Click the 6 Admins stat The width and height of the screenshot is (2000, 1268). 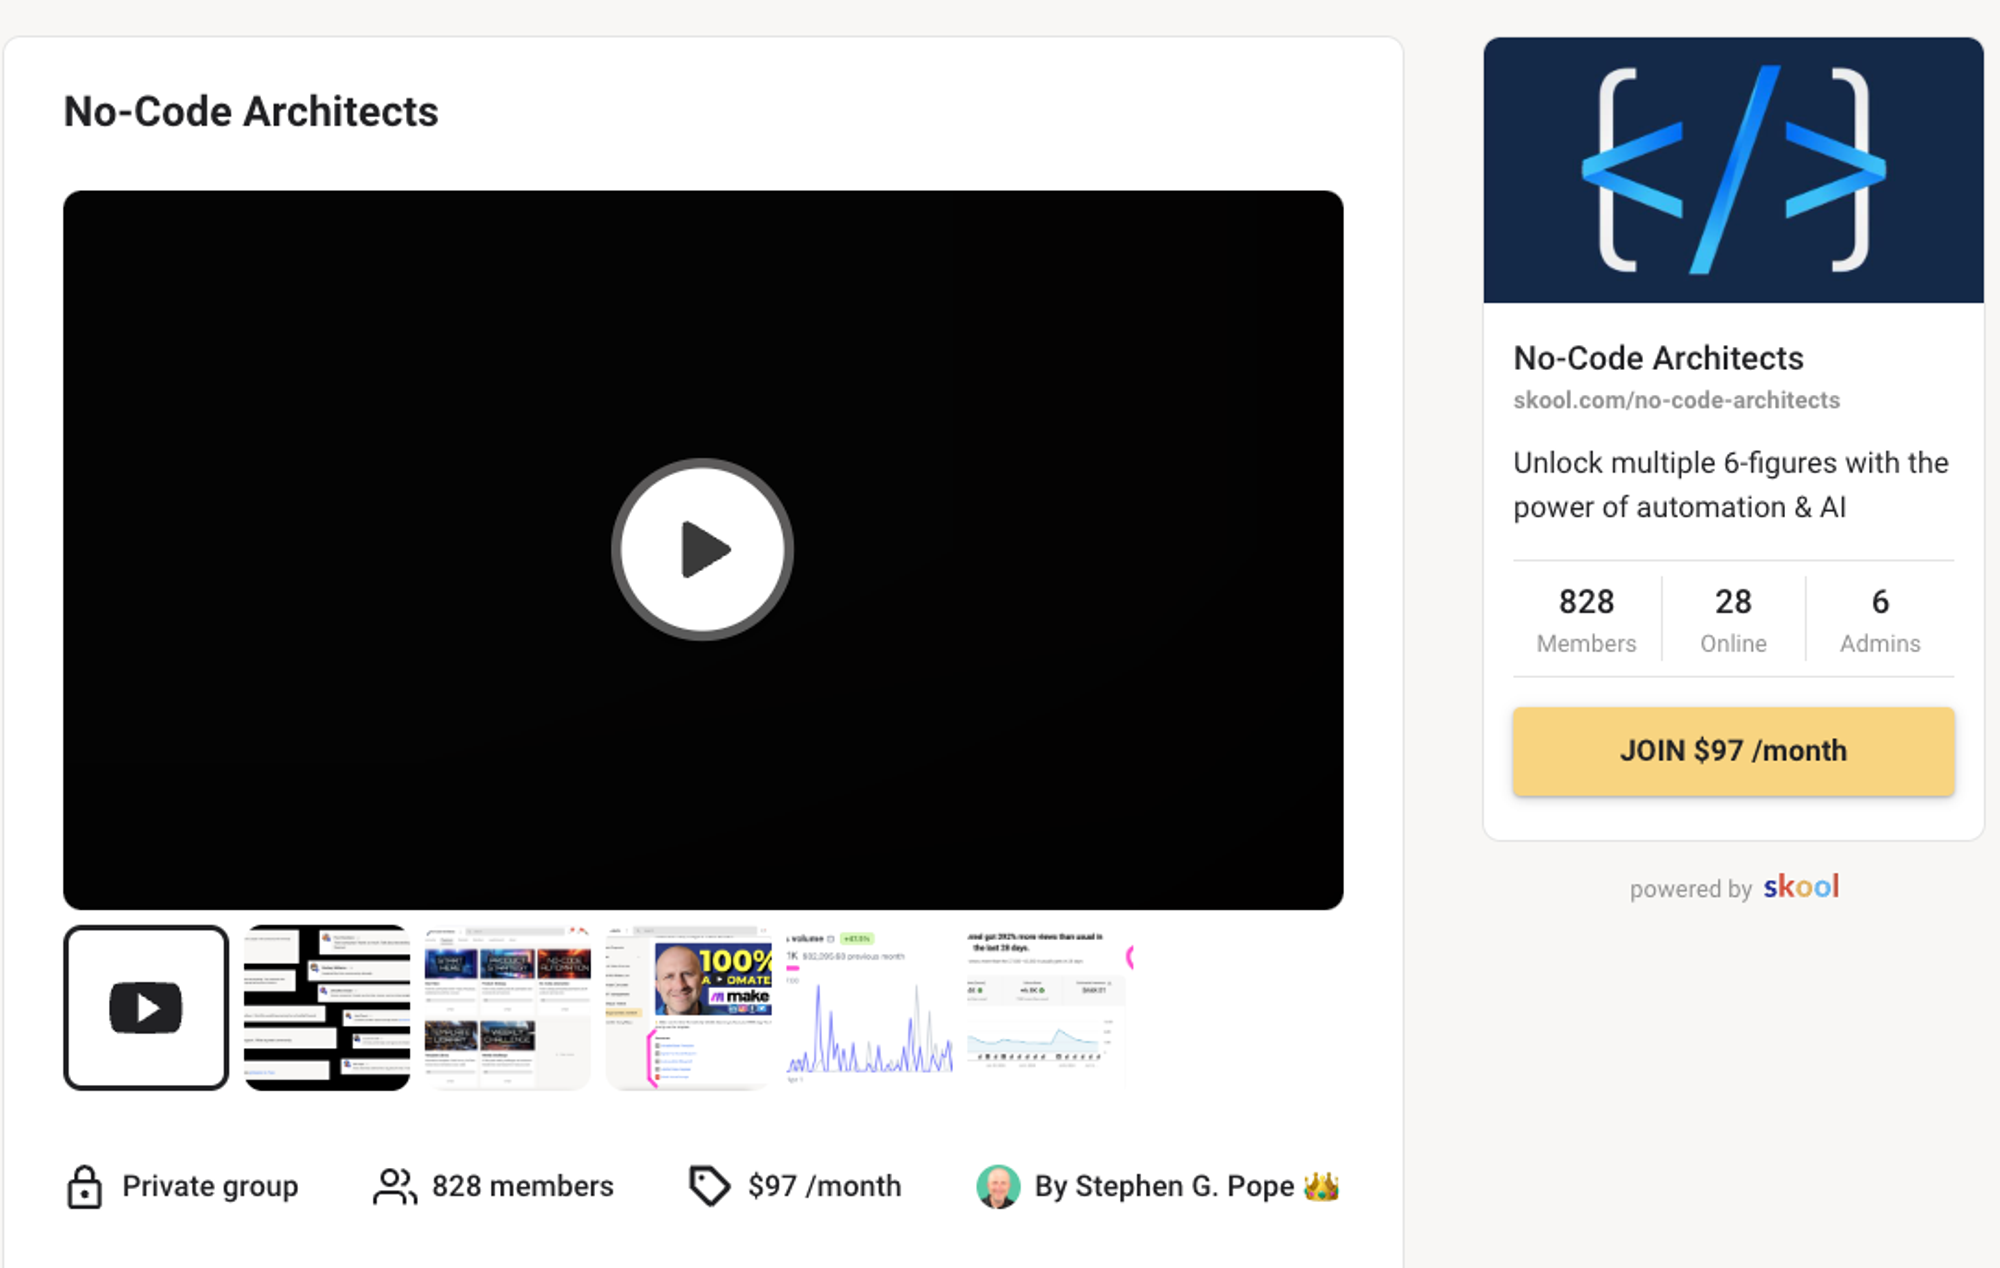(x=1880, y=619)
